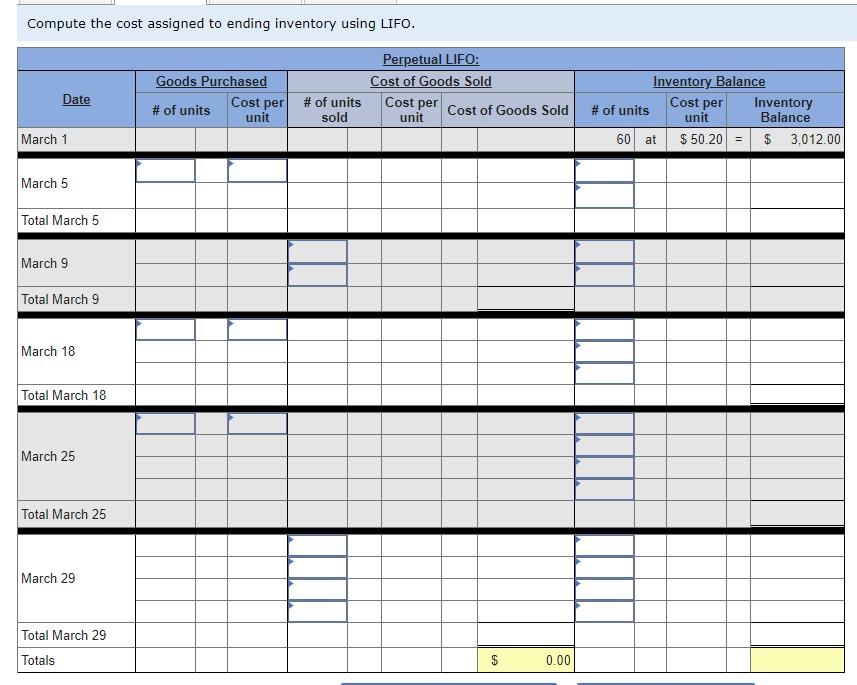Select the first March 29 units sold cell
The height and width of the screenshot is (685, 857).
(x=317, y=545)
